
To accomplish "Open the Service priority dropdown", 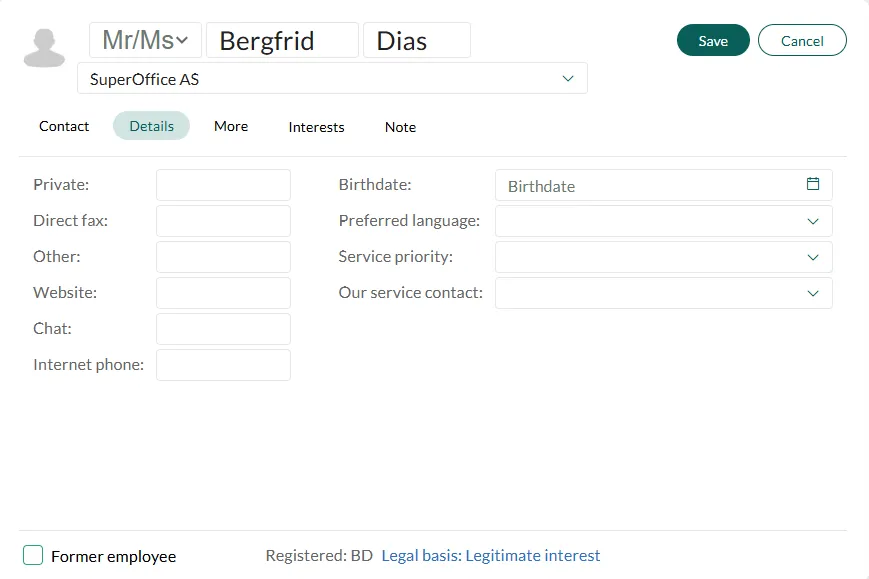I will (812, 257).
